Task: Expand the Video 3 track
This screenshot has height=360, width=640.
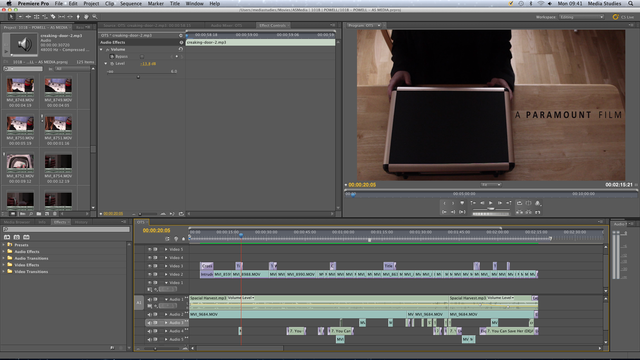Action: point(166,266)
